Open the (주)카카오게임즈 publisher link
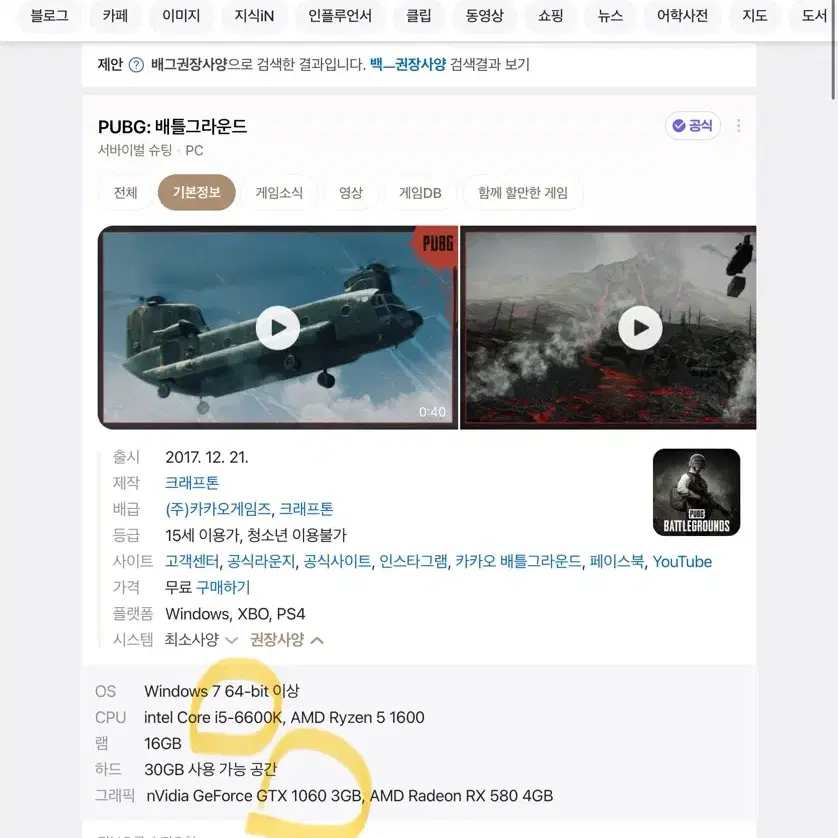The image size is (838, 838). [219, 509]
